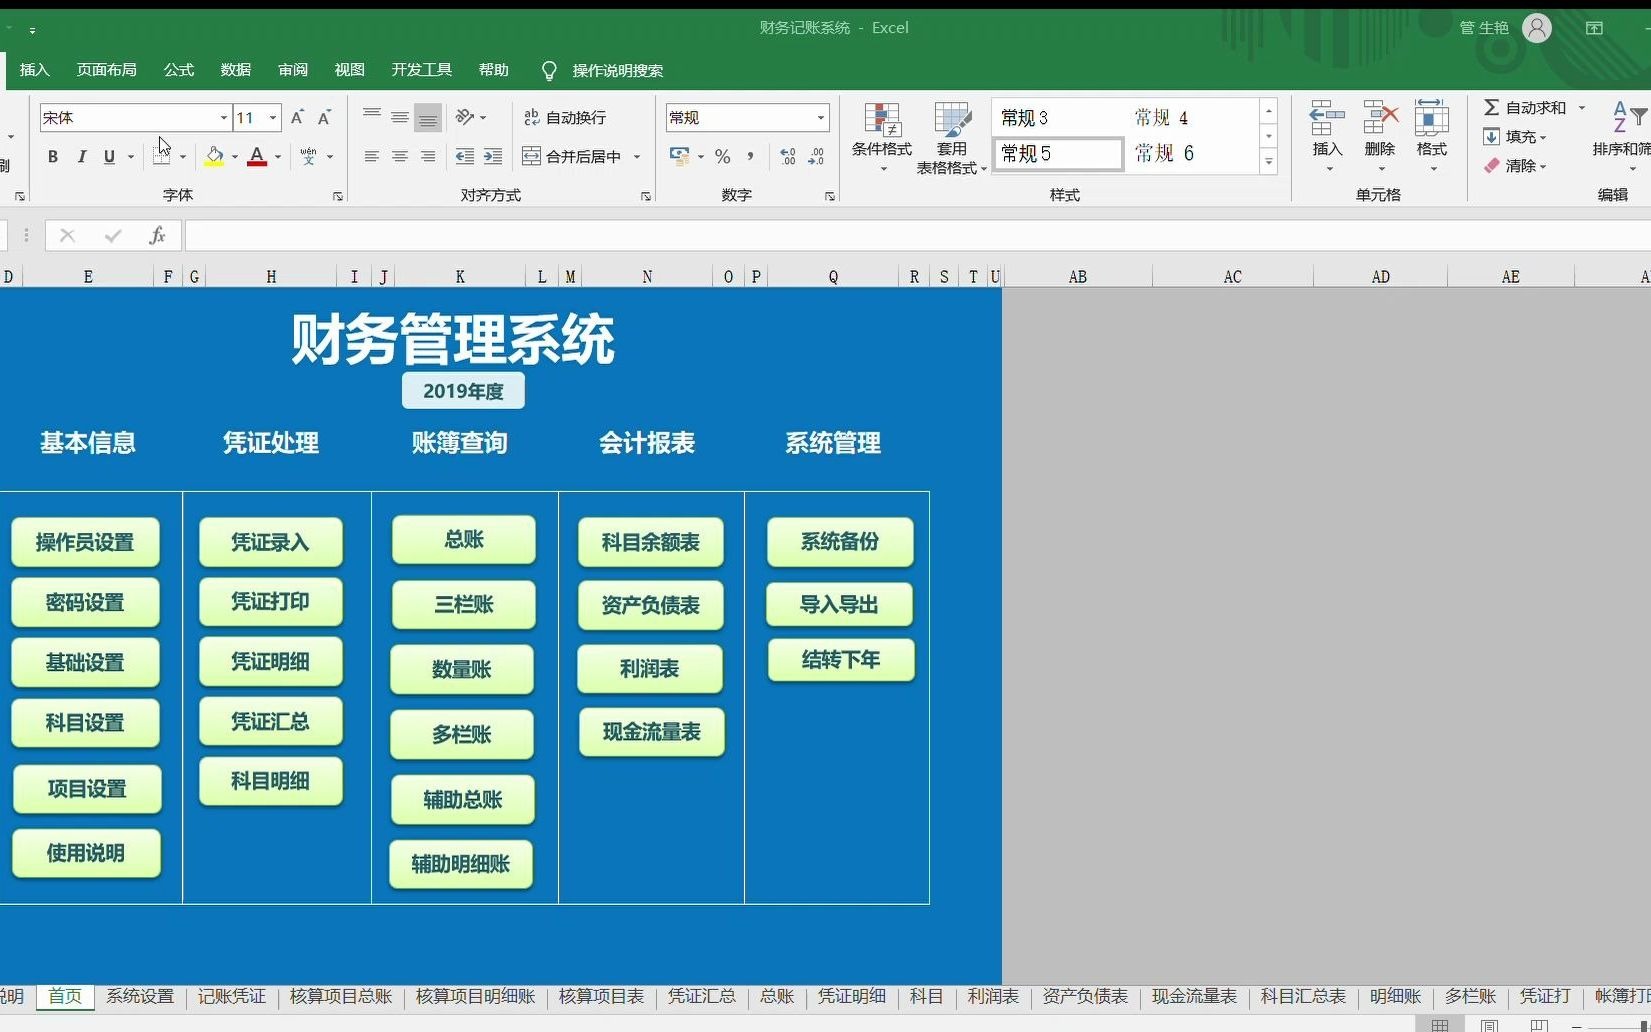Click AutoSum (自动求和)

coord(1525,107)
